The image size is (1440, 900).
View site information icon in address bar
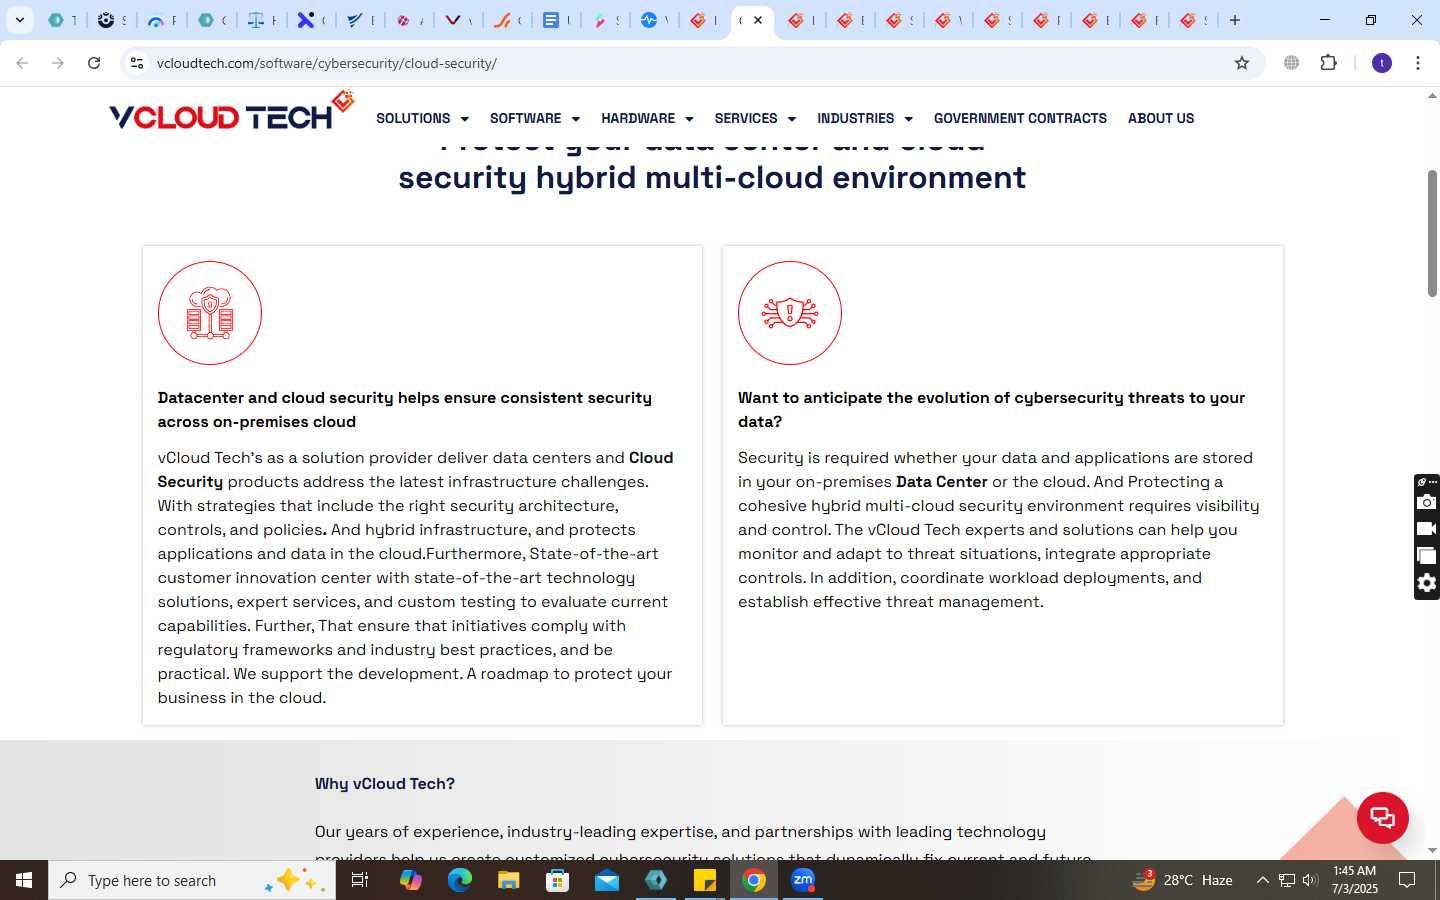click(x=137, y=63)
